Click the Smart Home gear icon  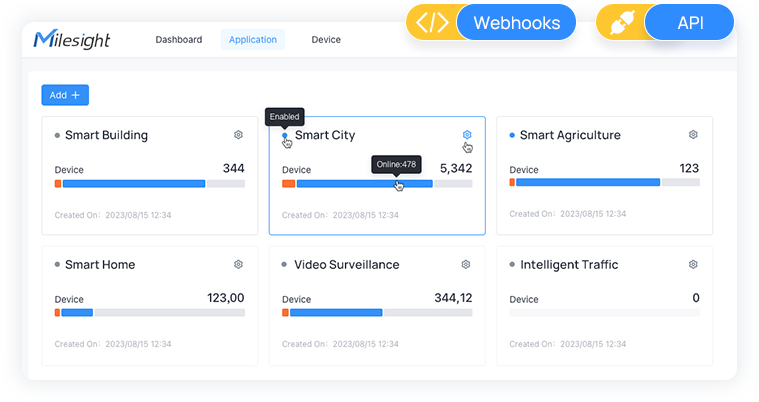(x=238, y=265)
